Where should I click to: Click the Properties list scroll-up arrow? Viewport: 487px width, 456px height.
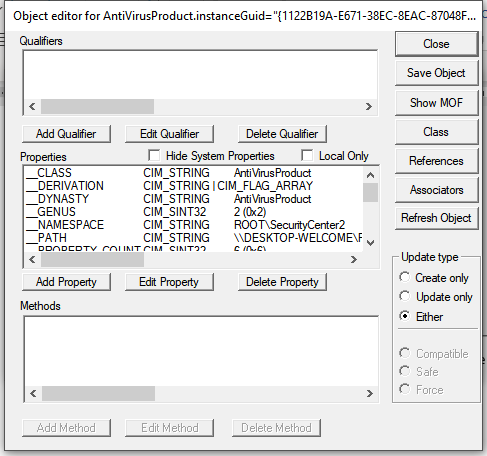tap(370, 175)
